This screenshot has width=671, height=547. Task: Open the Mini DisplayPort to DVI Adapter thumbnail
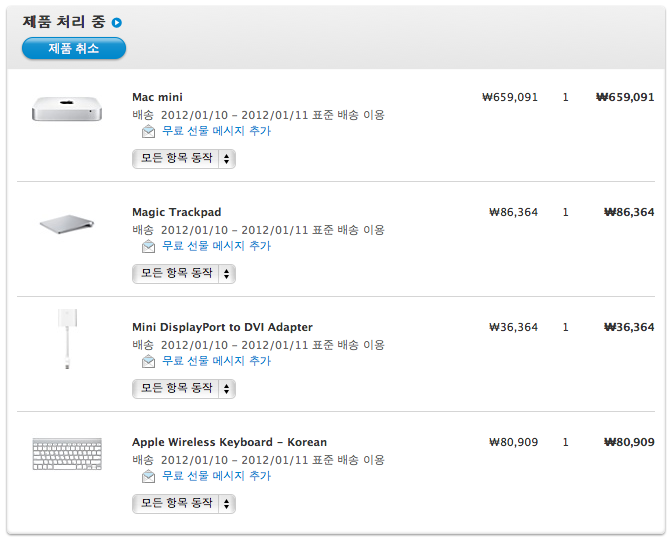click(x=68, y=339)
